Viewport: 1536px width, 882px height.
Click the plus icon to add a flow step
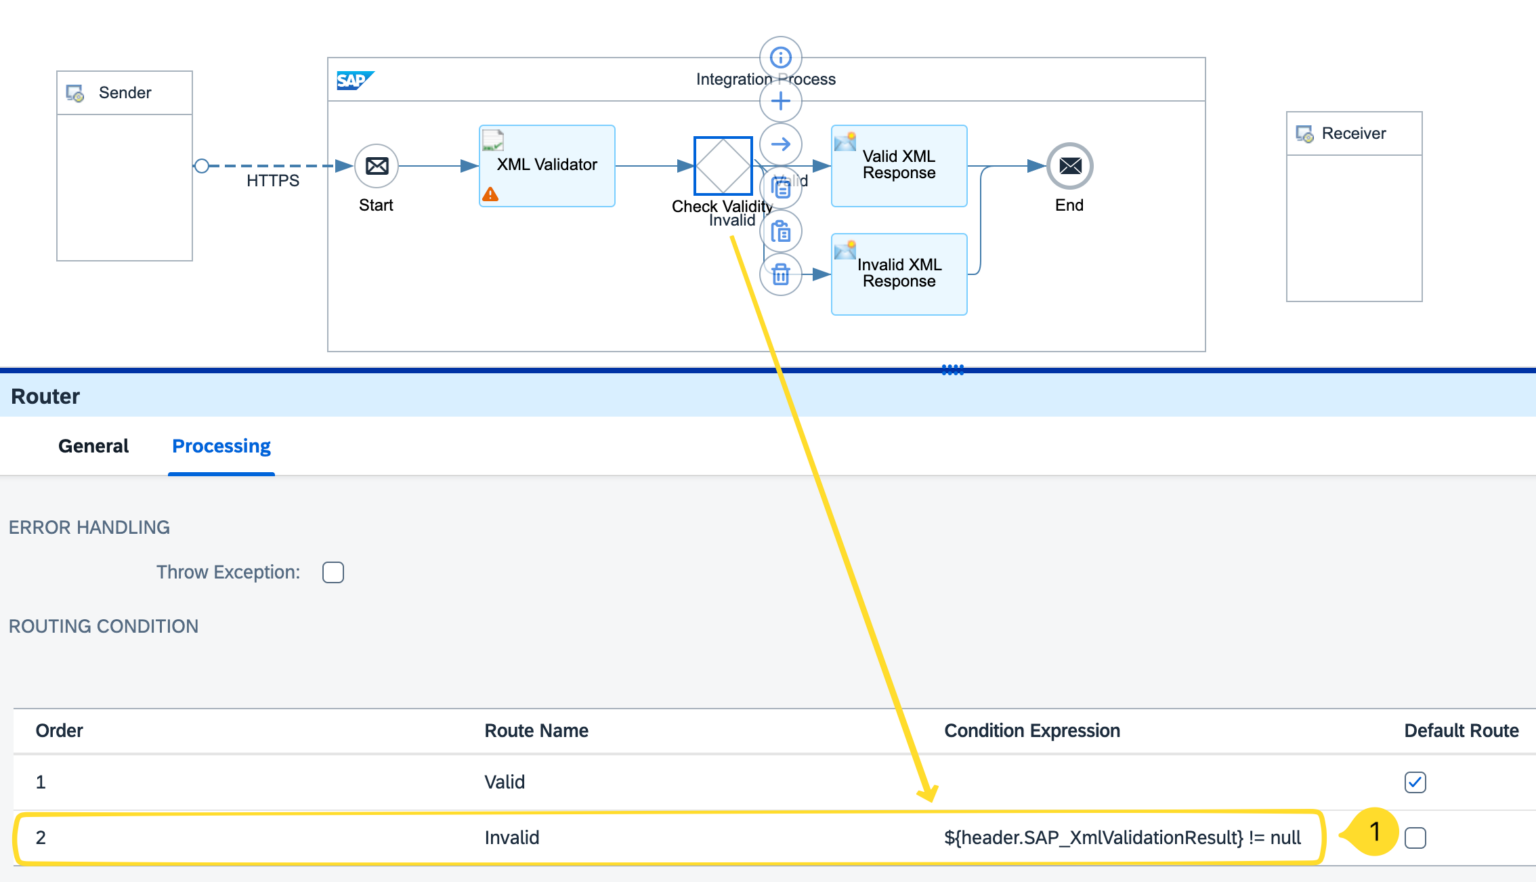tap(781, 100)
